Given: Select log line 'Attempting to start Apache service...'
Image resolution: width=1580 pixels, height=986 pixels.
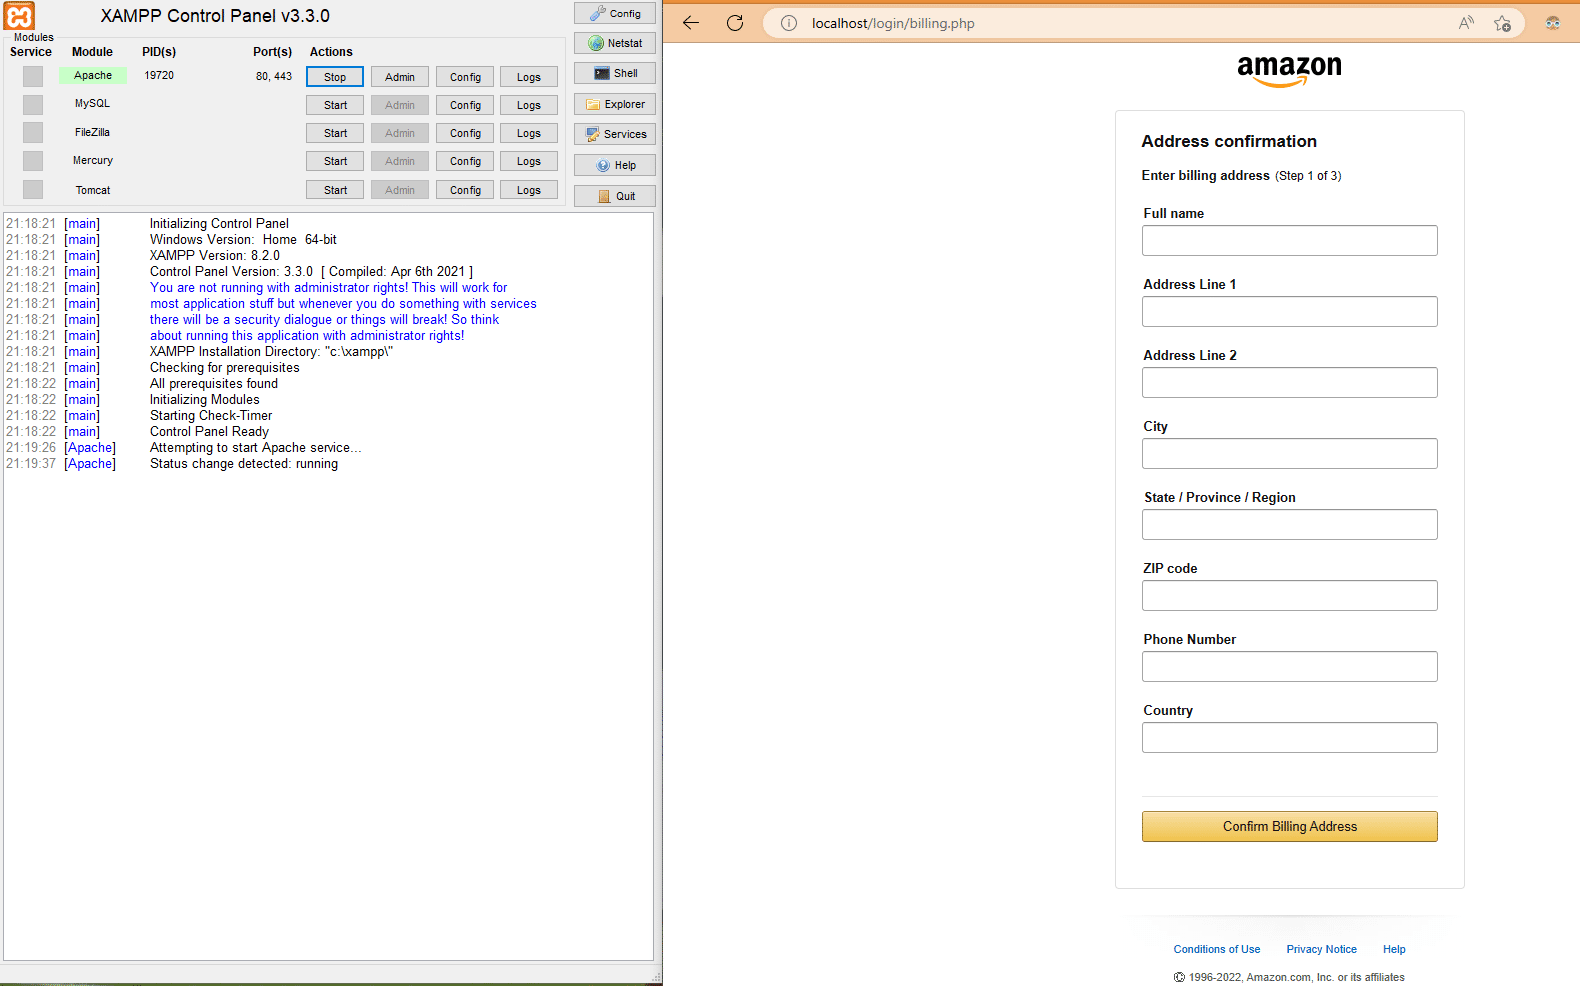Looking at the screenshot, I should [256, 448].
